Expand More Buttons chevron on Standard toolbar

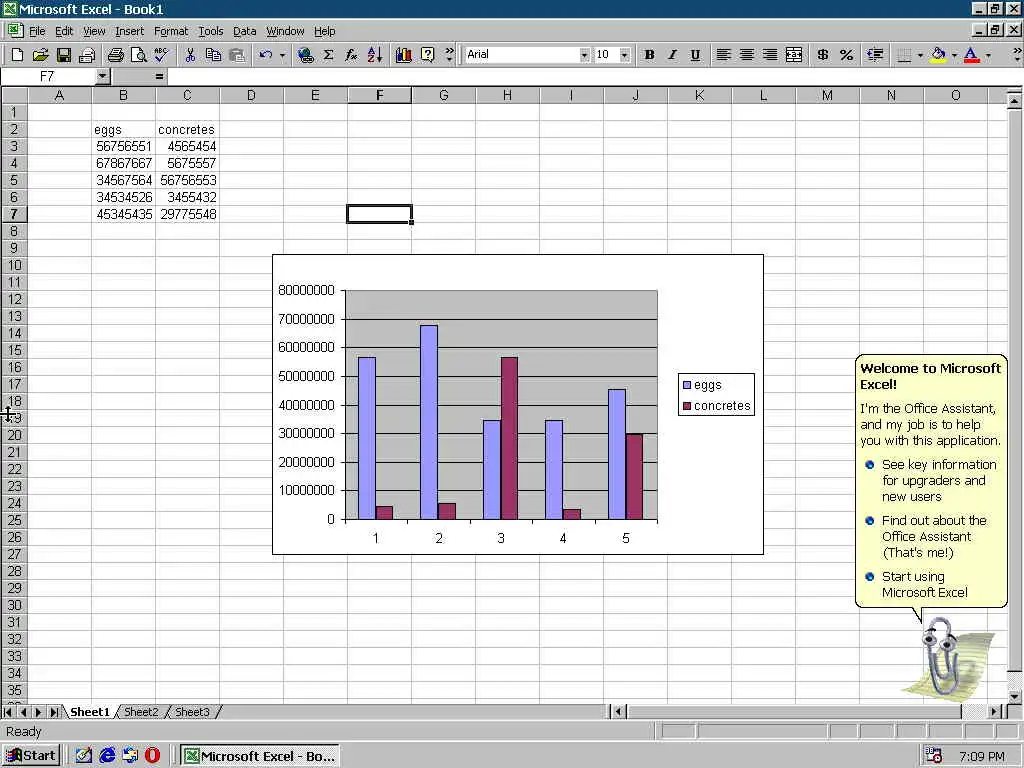click(x=449, y=55)
